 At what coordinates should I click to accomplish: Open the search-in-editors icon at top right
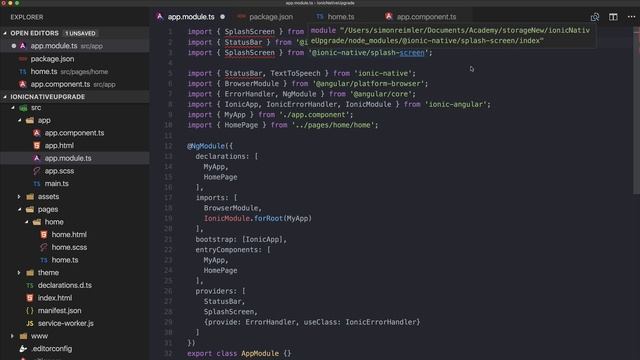click(595, 17)
